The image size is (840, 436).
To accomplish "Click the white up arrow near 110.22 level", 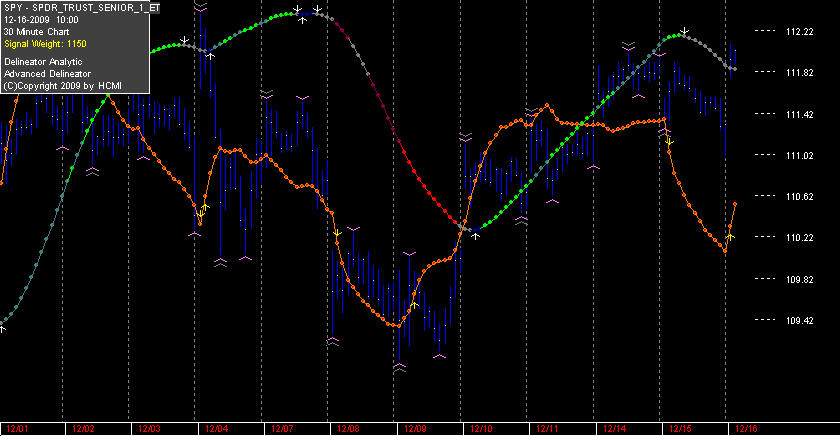I will coord(476,235).
